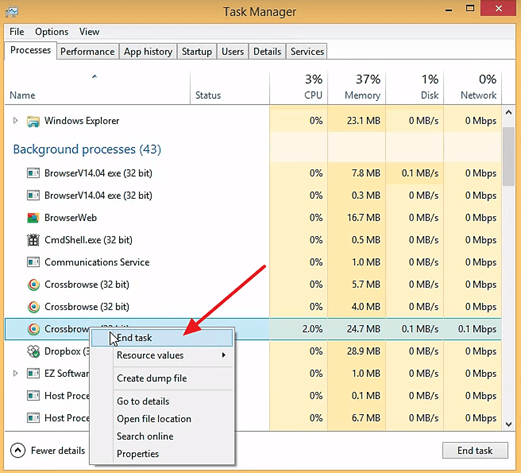Click the scrollbar down arrow
The image size is (521, 473).
click(x=508, y=424)
